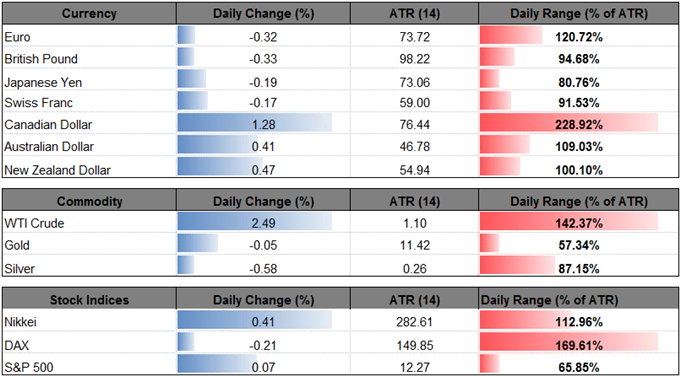Select Canadian Dollar 228.92% daily range bar
Viewport: 680px width, 376px height.
(569, 125)
